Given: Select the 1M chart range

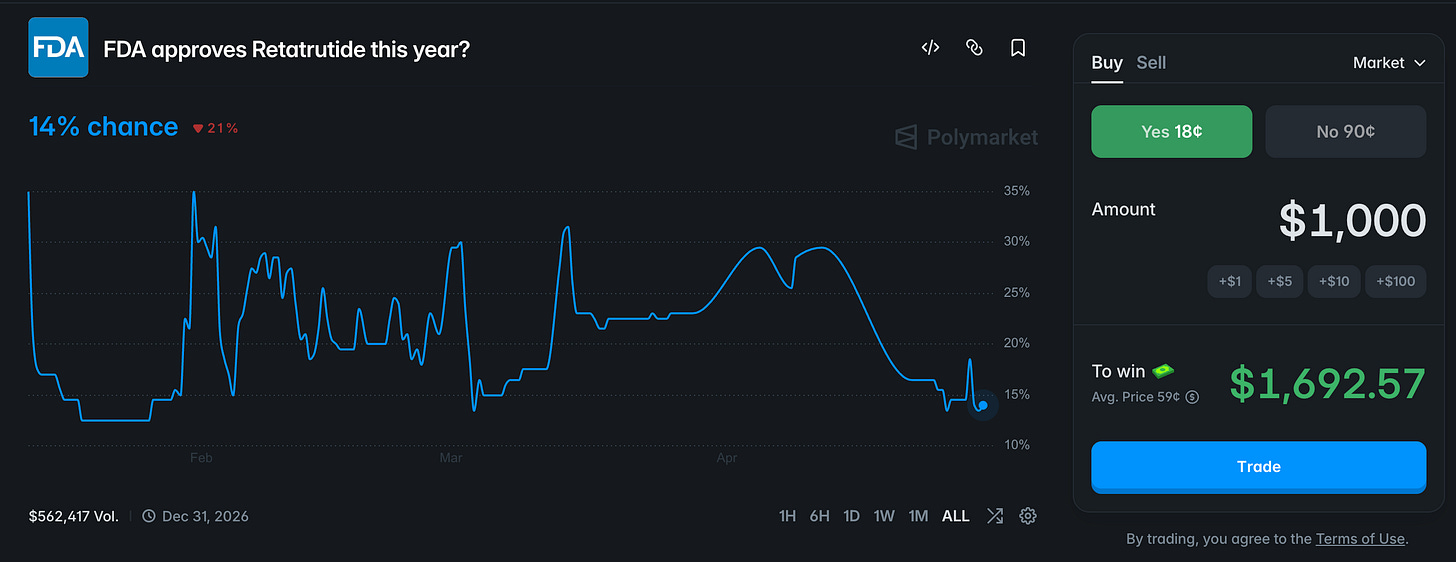Looking at the screenshot, I should [918, 516].
